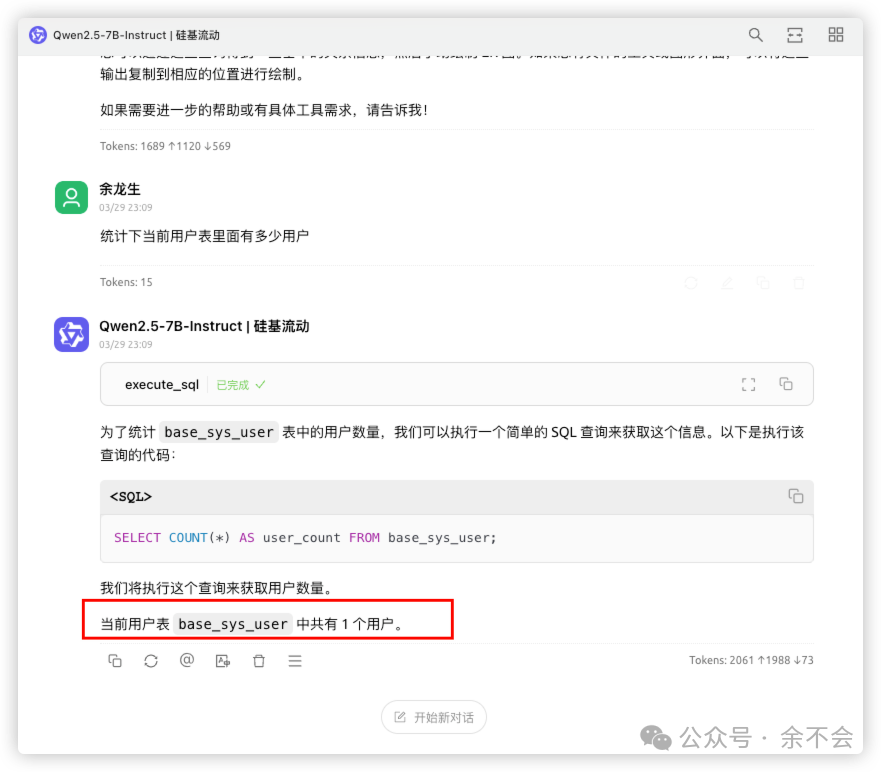The image size is (881, 772).
Task: Copy the execute_sql tool call result
Action: point(786,383)
